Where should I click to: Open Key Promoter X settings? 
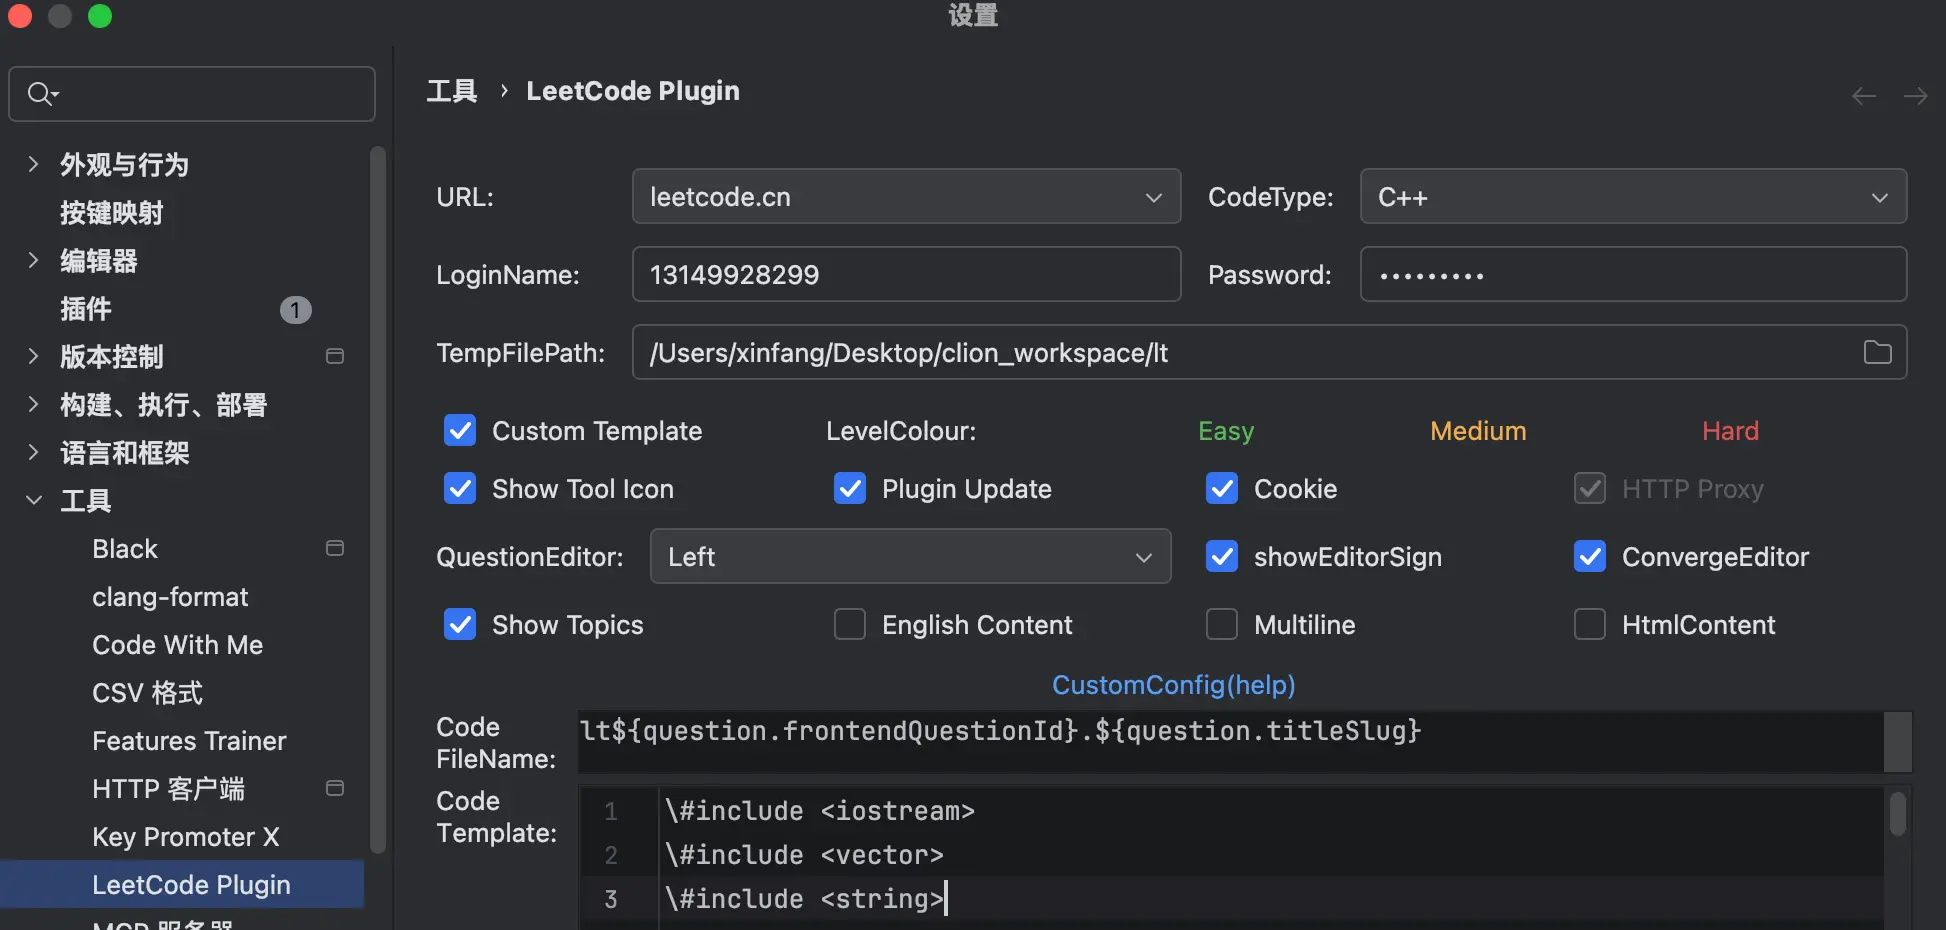tap(186, 837)
